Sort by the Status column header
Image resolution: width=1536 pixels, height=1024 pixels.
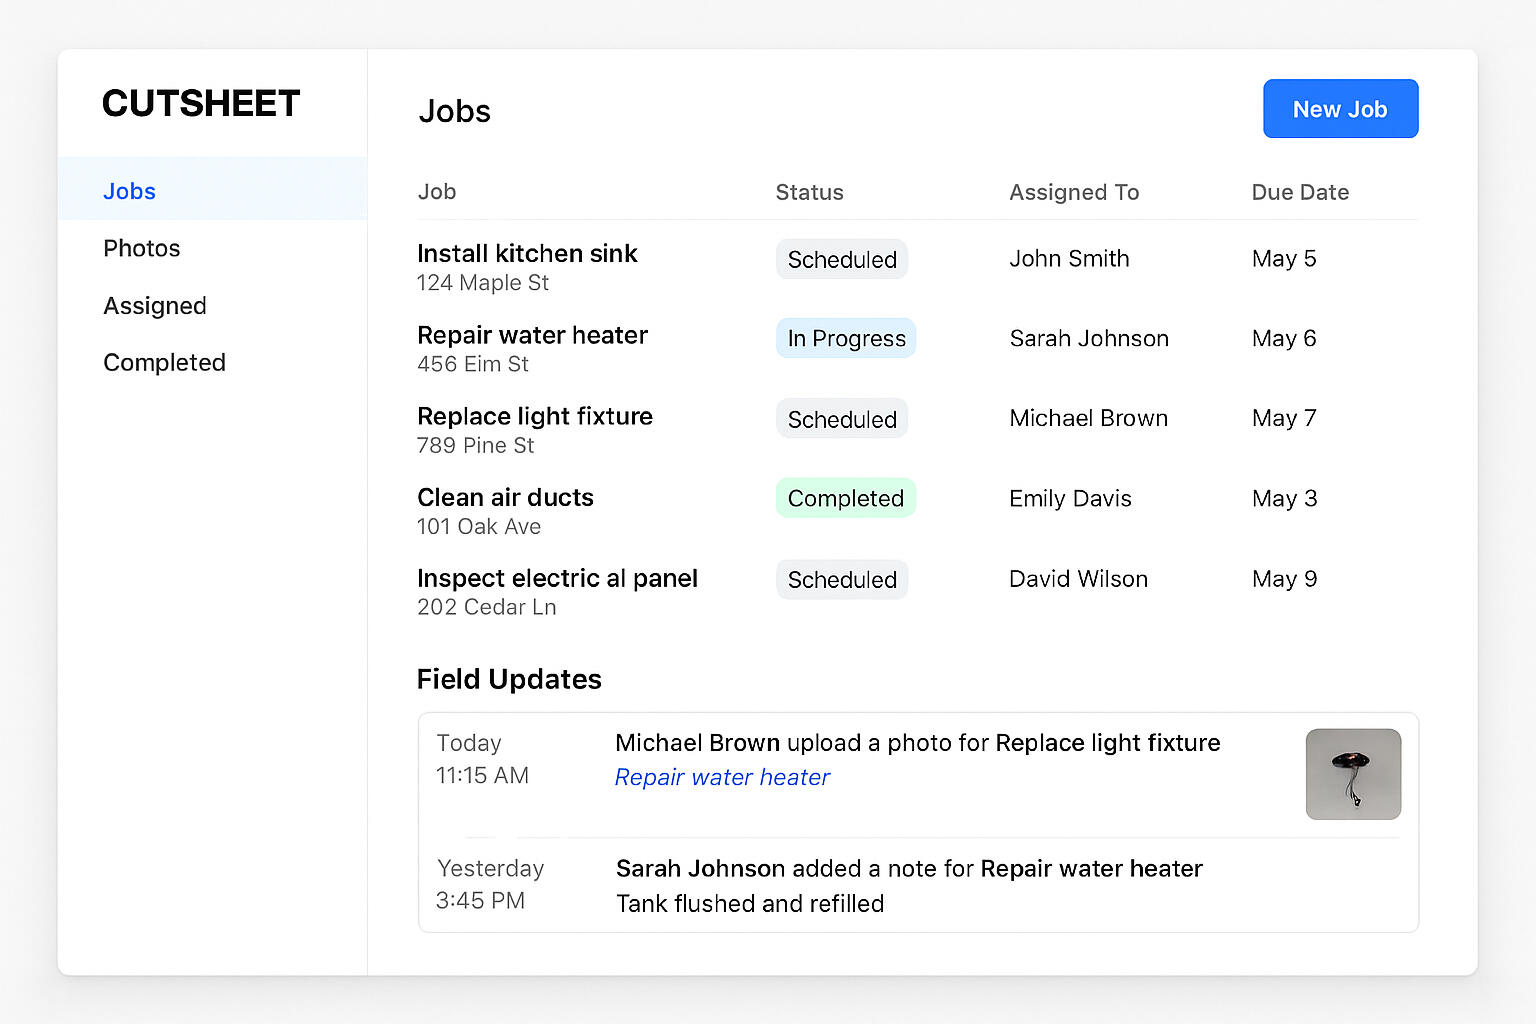coord(809,192)
